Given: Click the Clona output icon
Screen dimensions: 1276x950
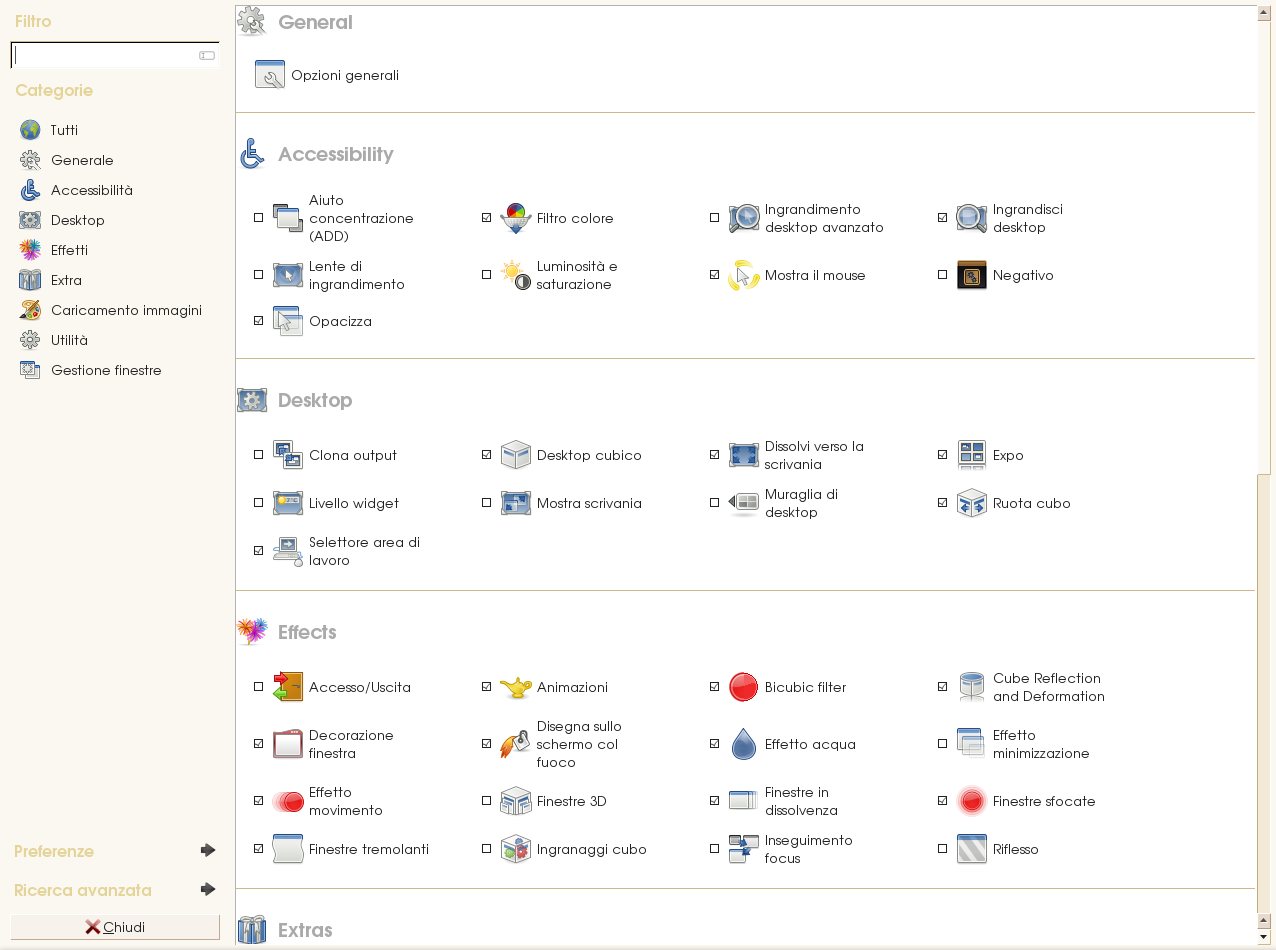Looking at the screenshot, I should click(x=288, y=455).
